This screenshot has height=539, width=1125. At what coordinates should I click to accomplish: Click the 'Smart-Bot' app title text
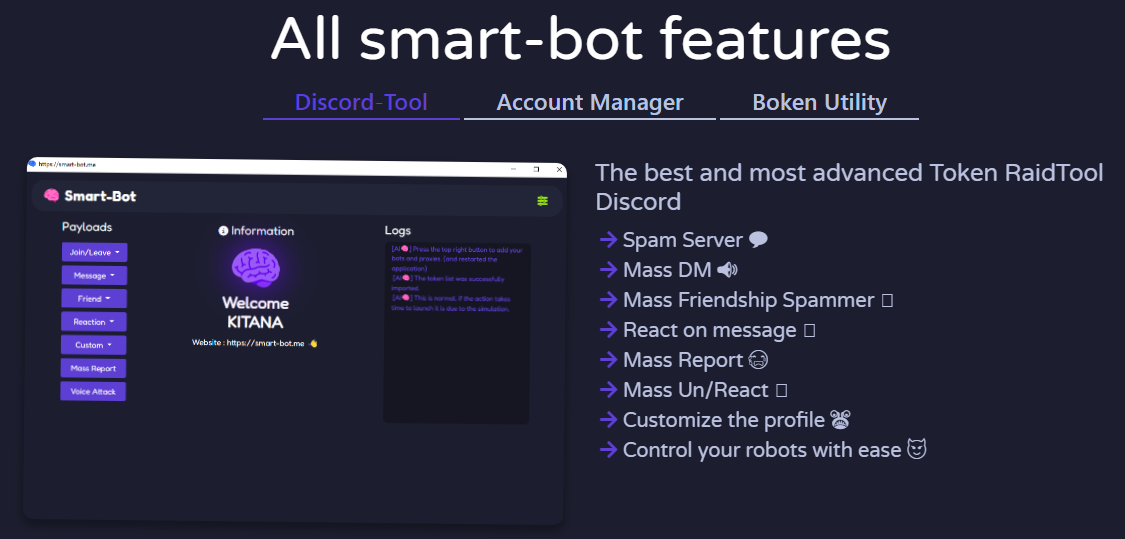click(100, 196)
